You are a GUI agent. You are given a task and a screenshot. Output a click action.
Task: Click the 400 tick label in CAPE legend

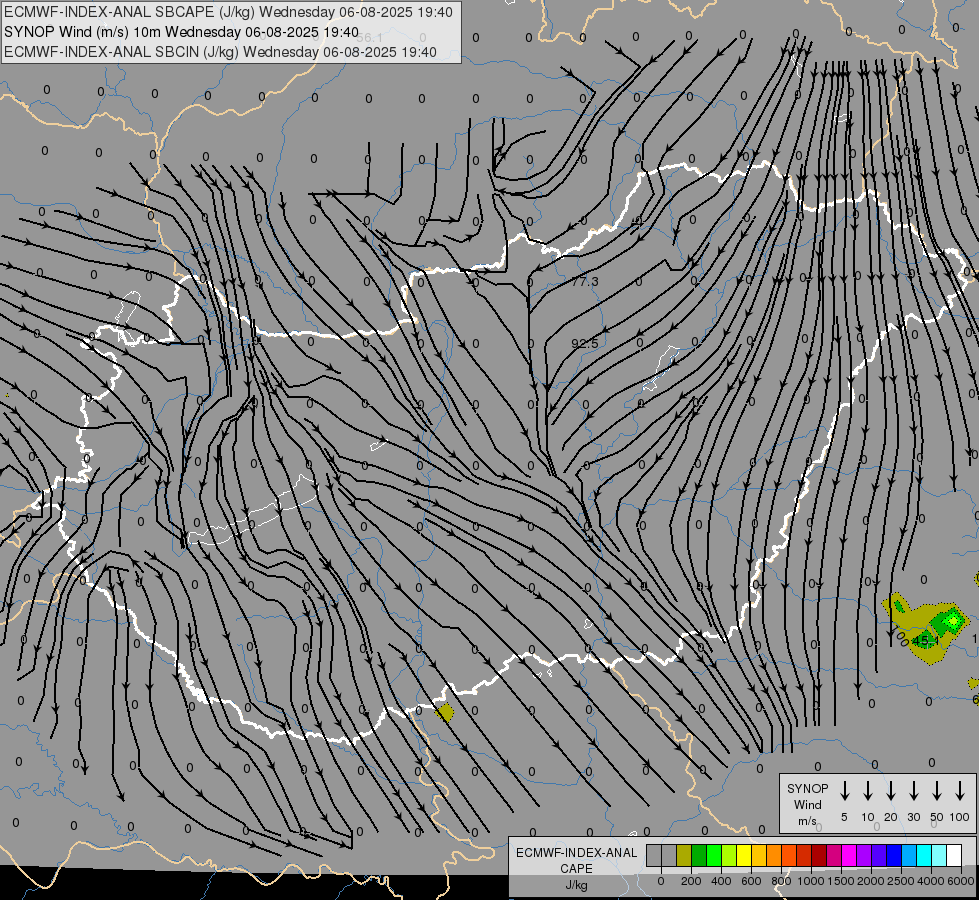[721, 881]
